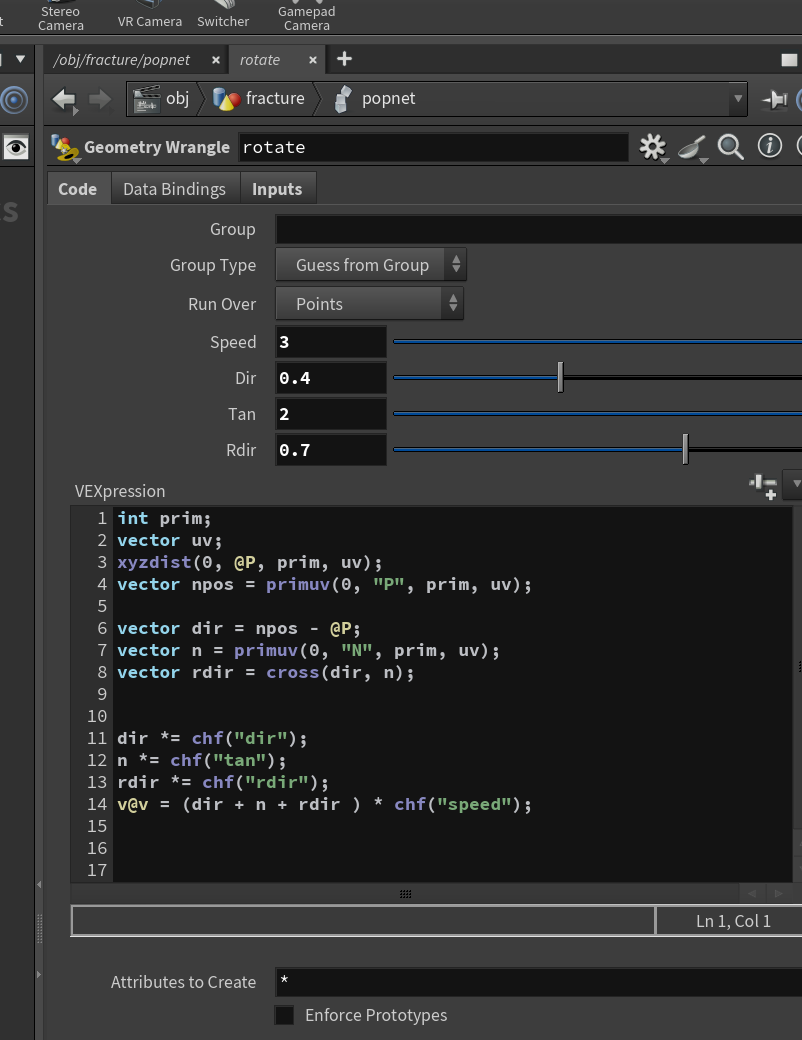The width and height of the screenshot is (802, 1040).
Task: Click the Dir slider handle
Action: click(561, 377)
